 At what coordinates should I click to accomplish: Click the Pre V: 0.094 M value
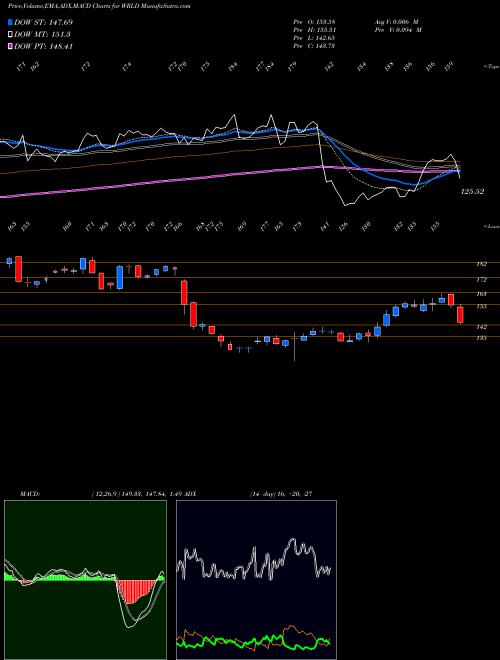398,30
